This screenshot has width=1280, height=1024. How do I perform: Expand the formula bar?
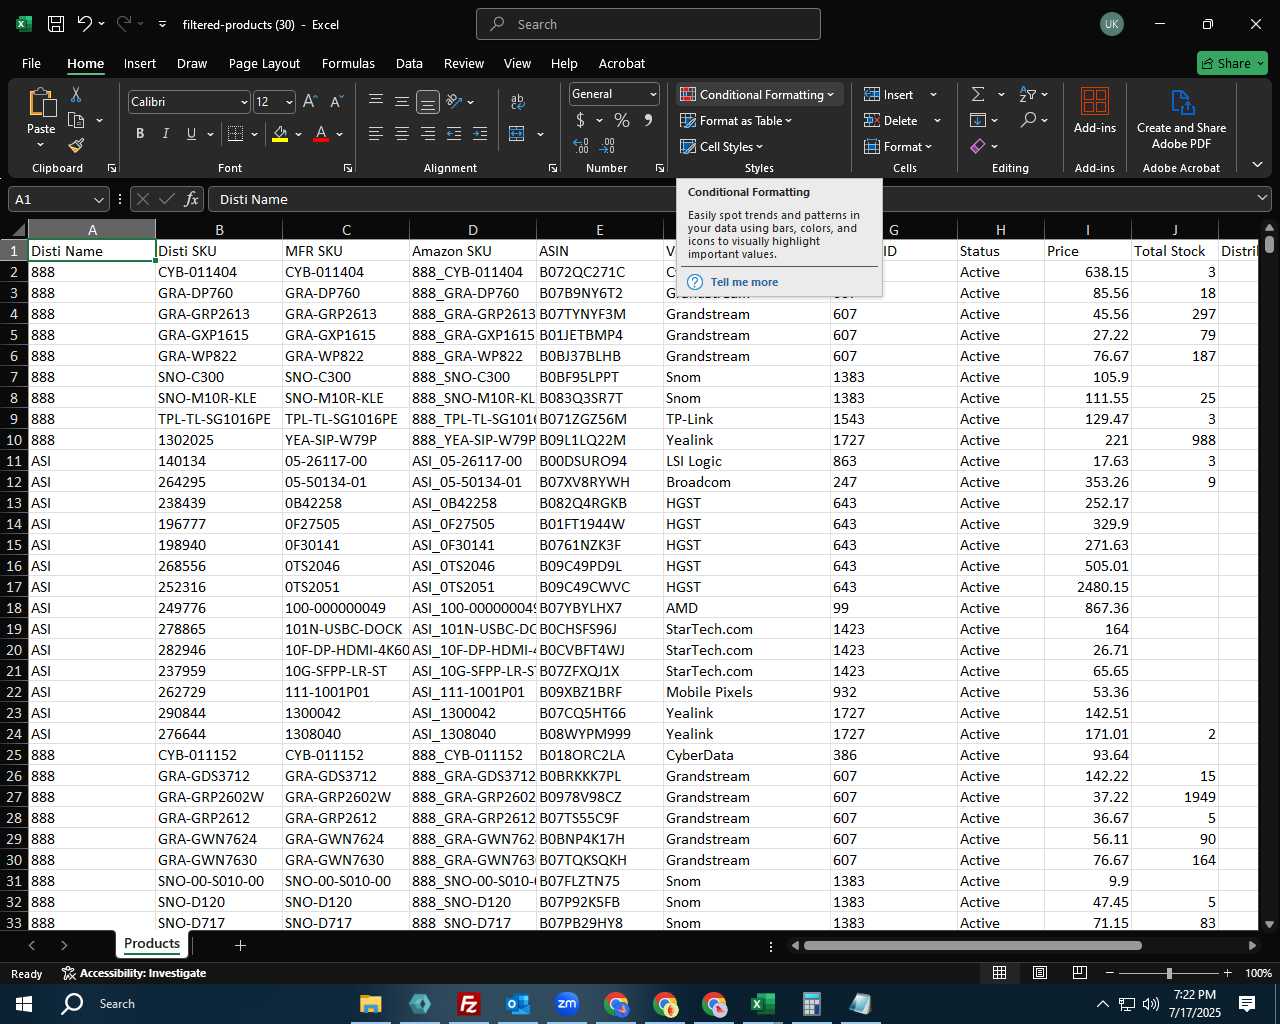tap(1262, 199)
